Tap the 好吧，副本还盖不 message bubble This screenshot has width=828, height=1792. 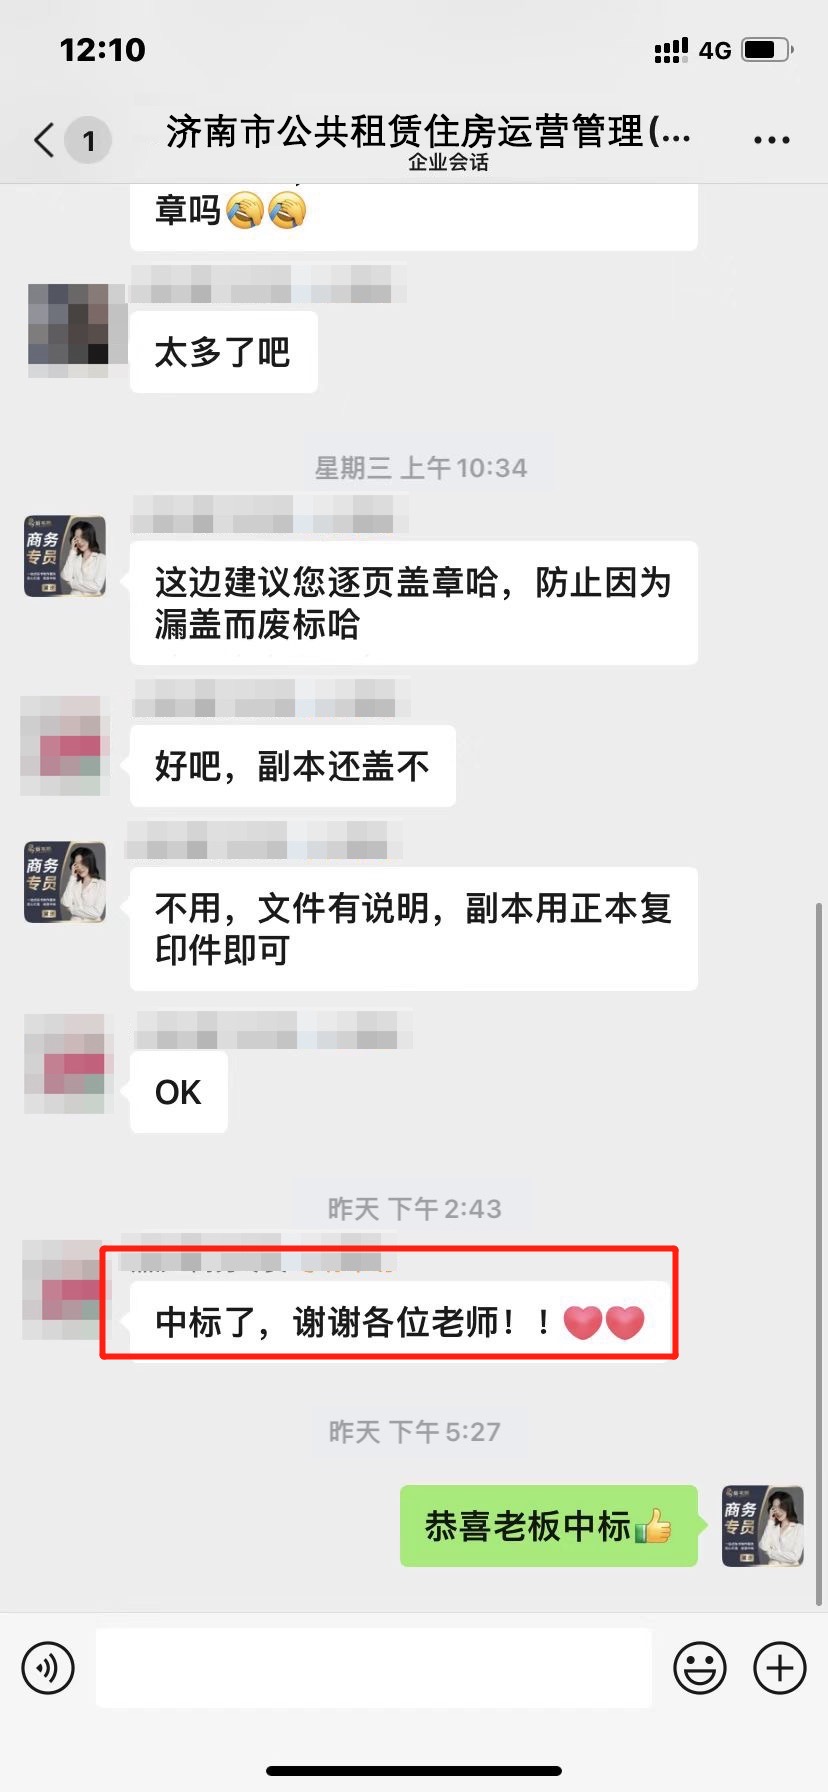pyautogui.click(x=293, y=766)
